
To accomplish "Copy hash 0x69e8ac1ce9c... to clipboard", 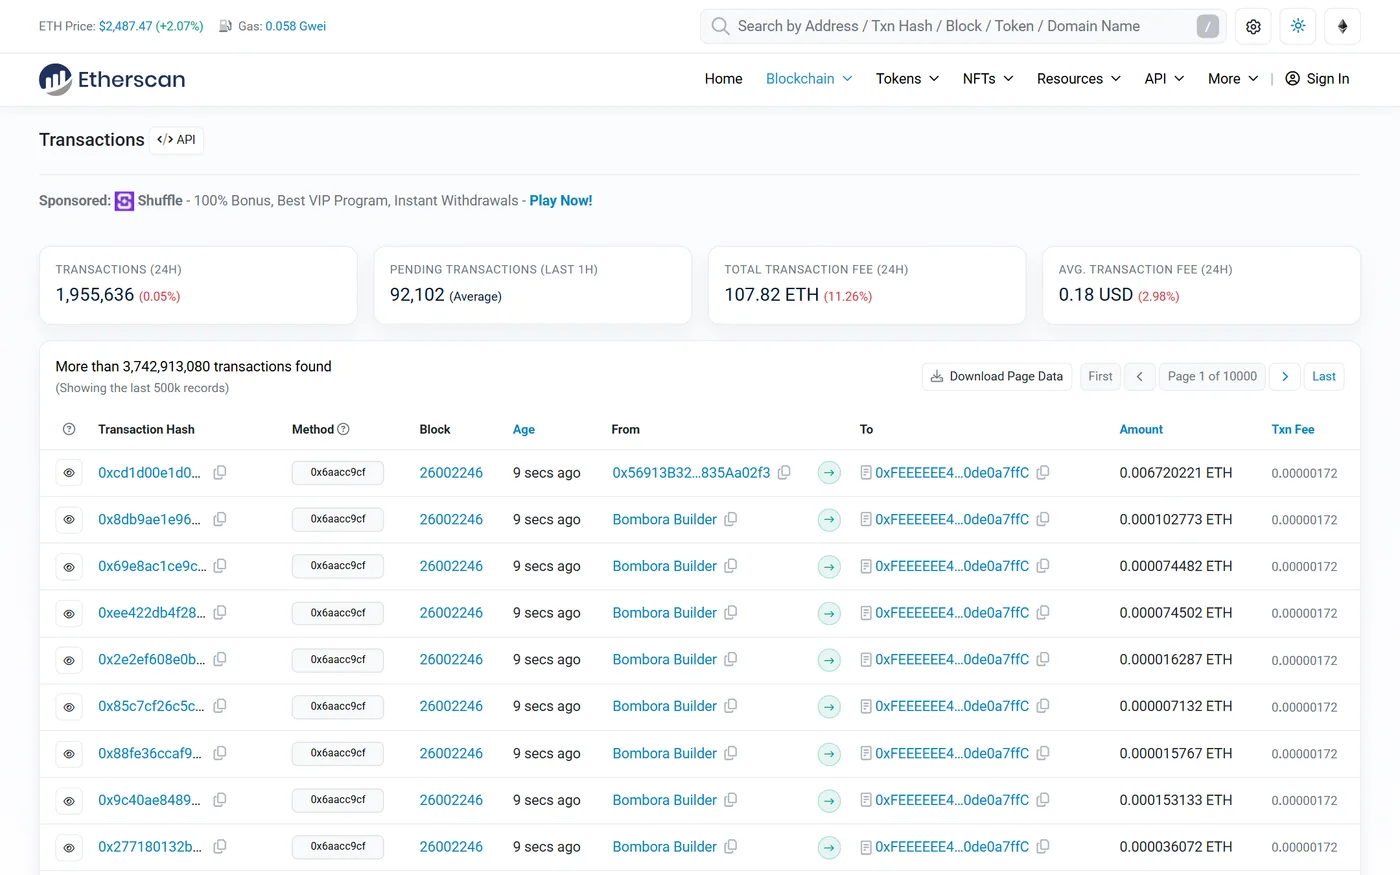I will [x=220, y=566].
